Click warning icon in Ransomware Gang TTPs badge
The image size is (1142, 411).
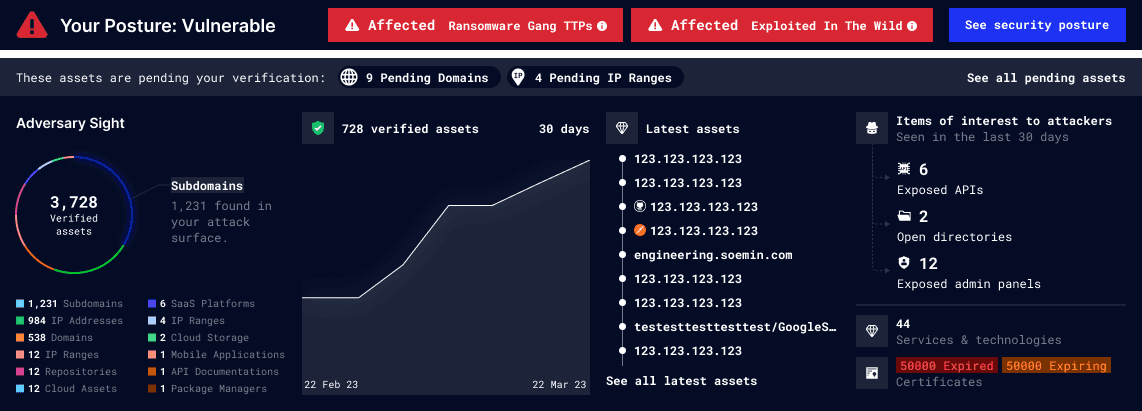tap(352, 26)
